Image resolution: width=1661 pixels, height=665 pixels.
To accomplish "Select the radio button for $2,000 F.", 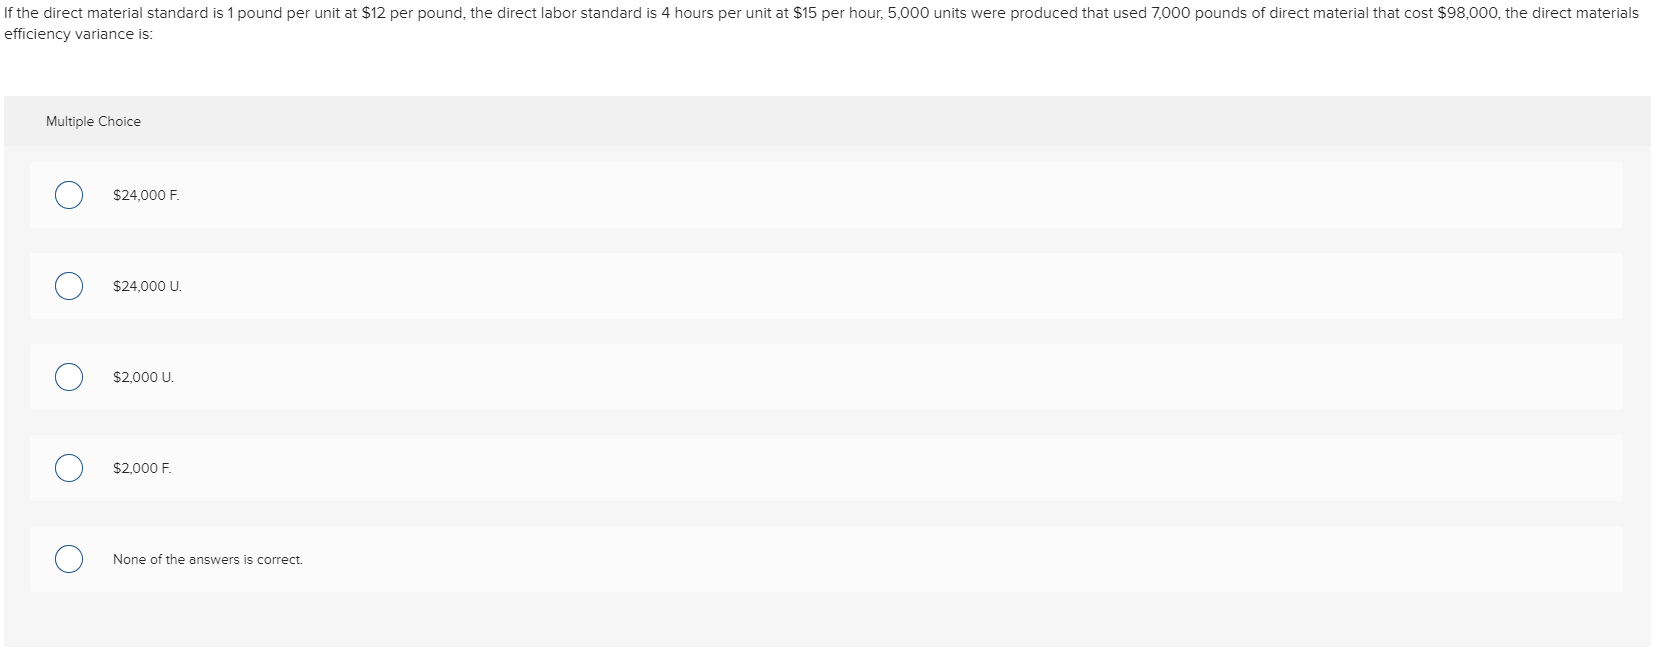I will [x=68, y=468].
